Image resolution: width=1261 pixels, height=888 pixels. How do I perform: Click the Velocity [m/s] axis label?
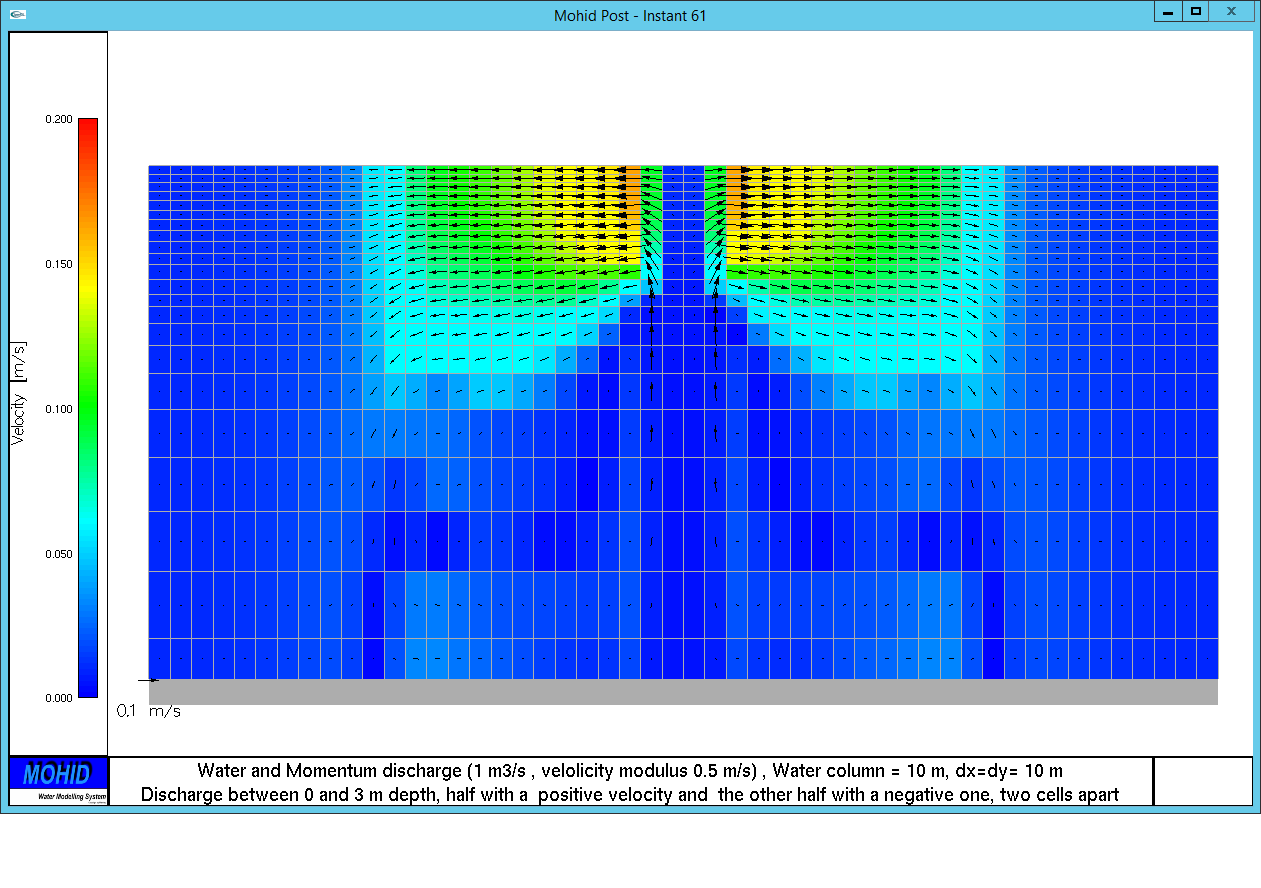(x=18, y=393)
